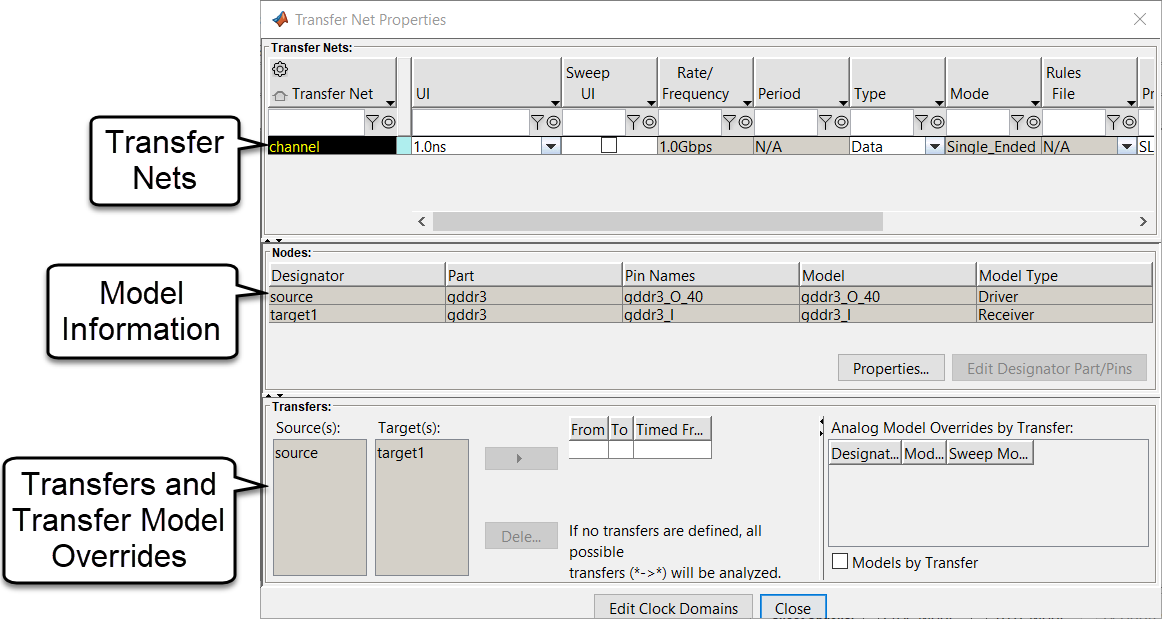The height and width of the screenshot is (619, 1162).
Task: Open the Data type dropdown
Action: click(934, 147)
